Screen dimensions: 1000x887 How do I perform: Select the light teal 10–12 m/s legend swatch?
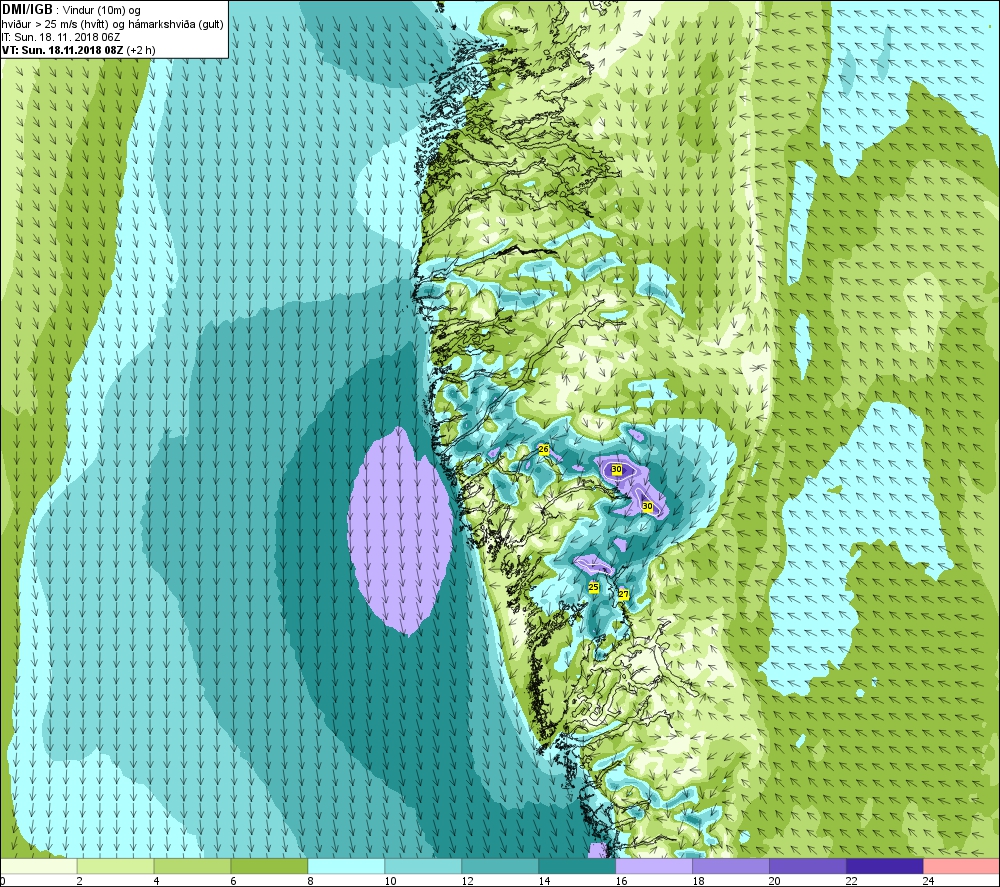click(x=423, y=866)
